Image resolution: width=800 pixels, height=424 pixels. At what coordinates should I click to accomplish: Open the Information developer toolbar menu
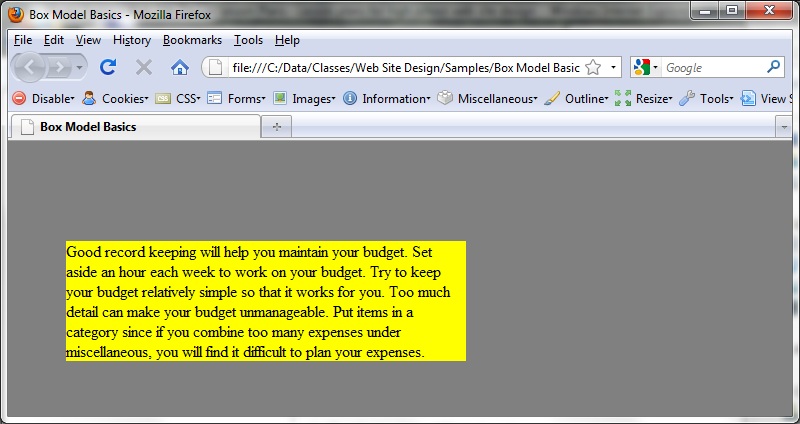click(396, 98)
